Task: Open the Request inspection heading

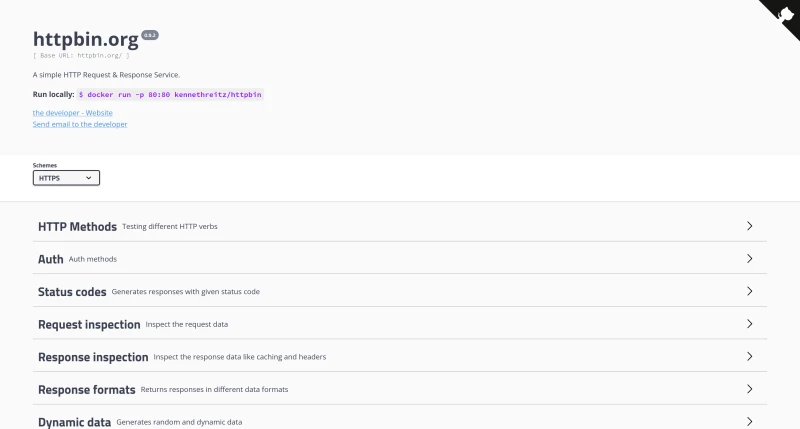Action: coord(89,324)
